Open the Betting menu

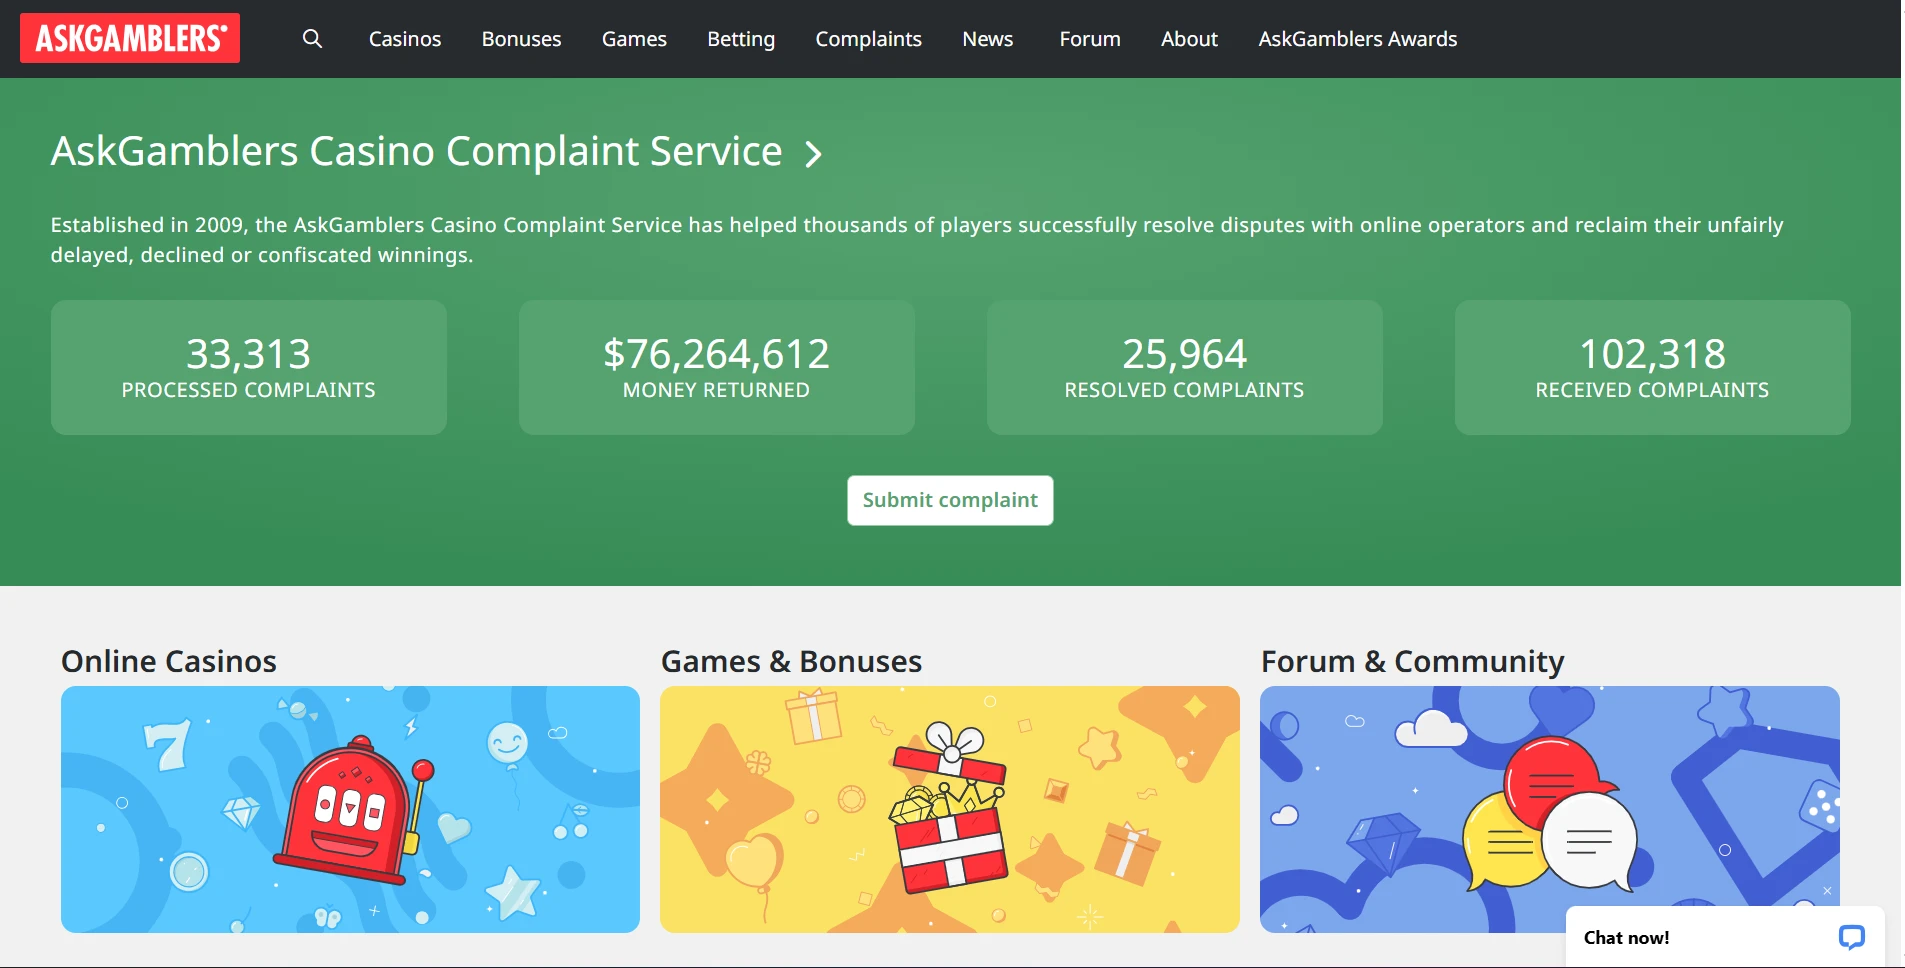click(x=741, y=39)
